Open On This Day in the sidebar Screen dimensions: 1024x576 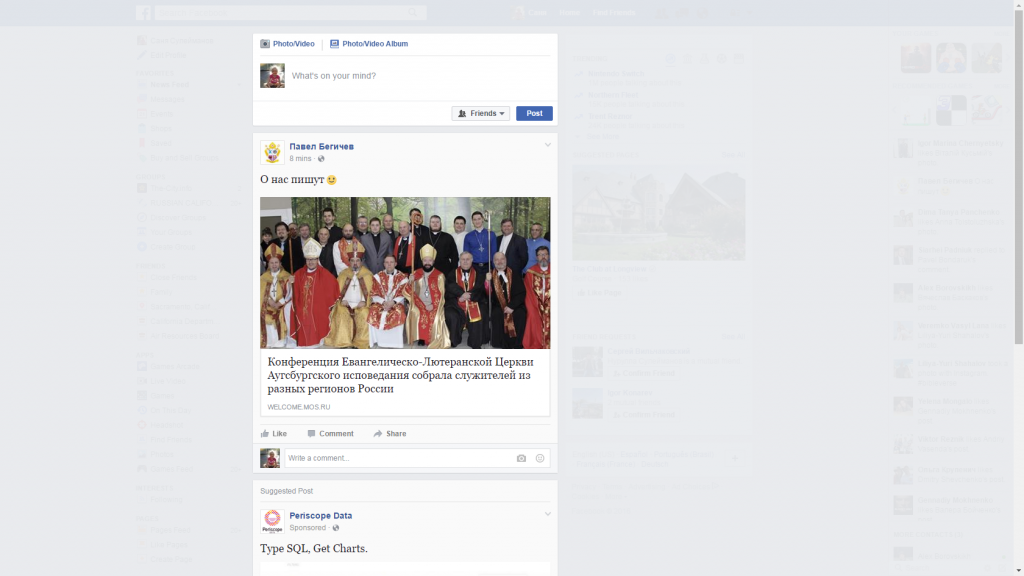[x=171, y=411]
